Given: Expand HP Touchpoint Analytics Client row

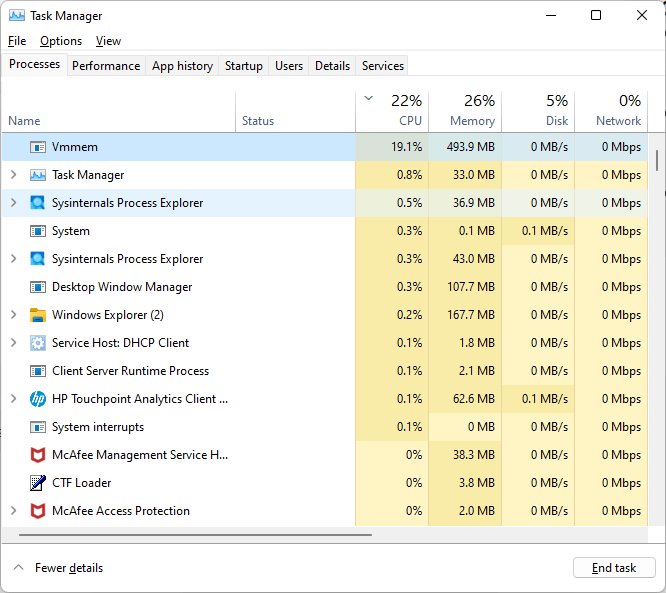Looking at the screenshot, I should coord(14,399).
